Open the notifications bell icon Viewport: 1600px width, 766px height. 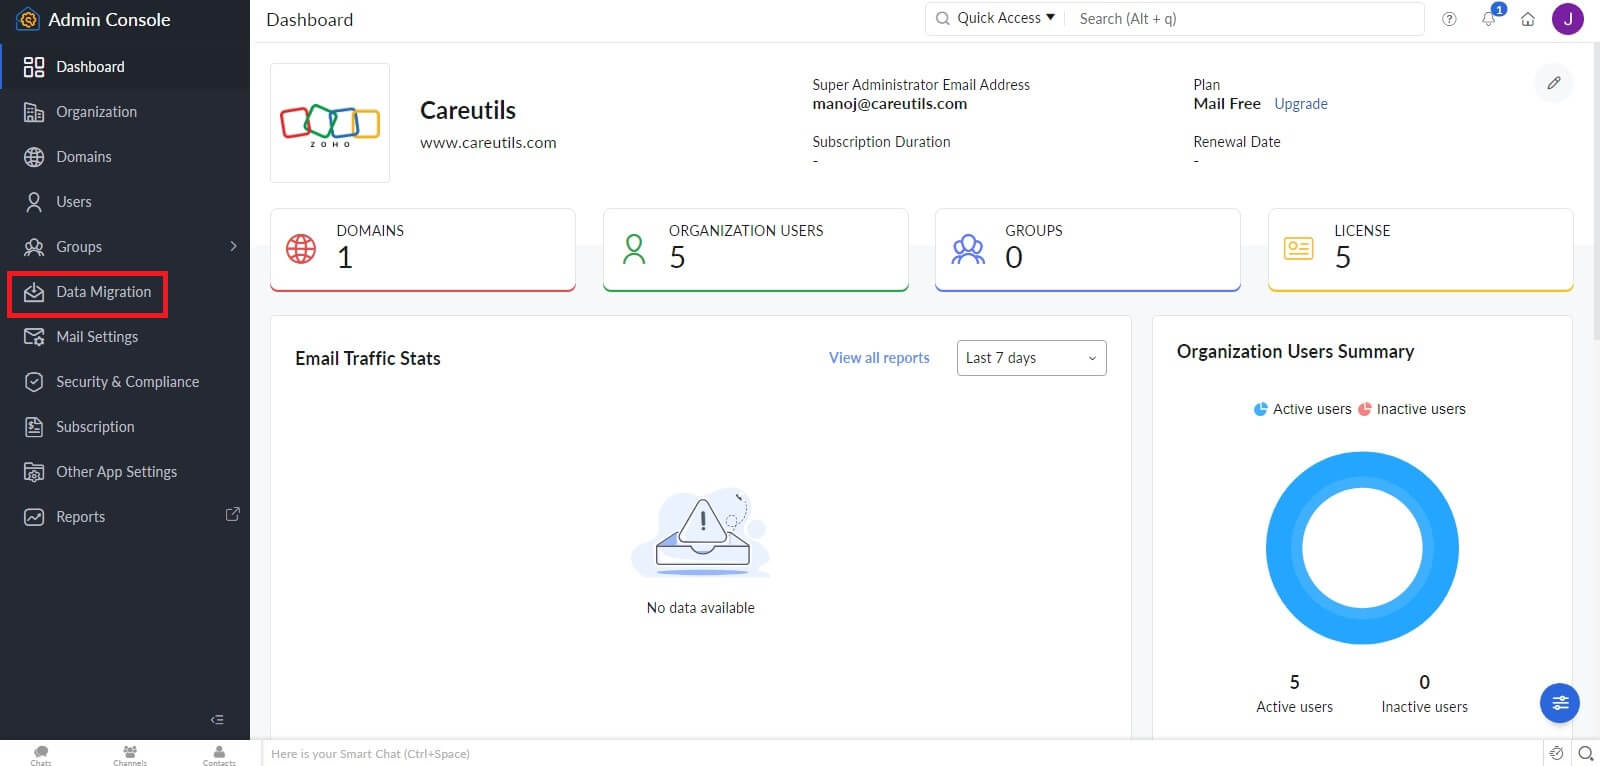click(x=1489, y=19)
